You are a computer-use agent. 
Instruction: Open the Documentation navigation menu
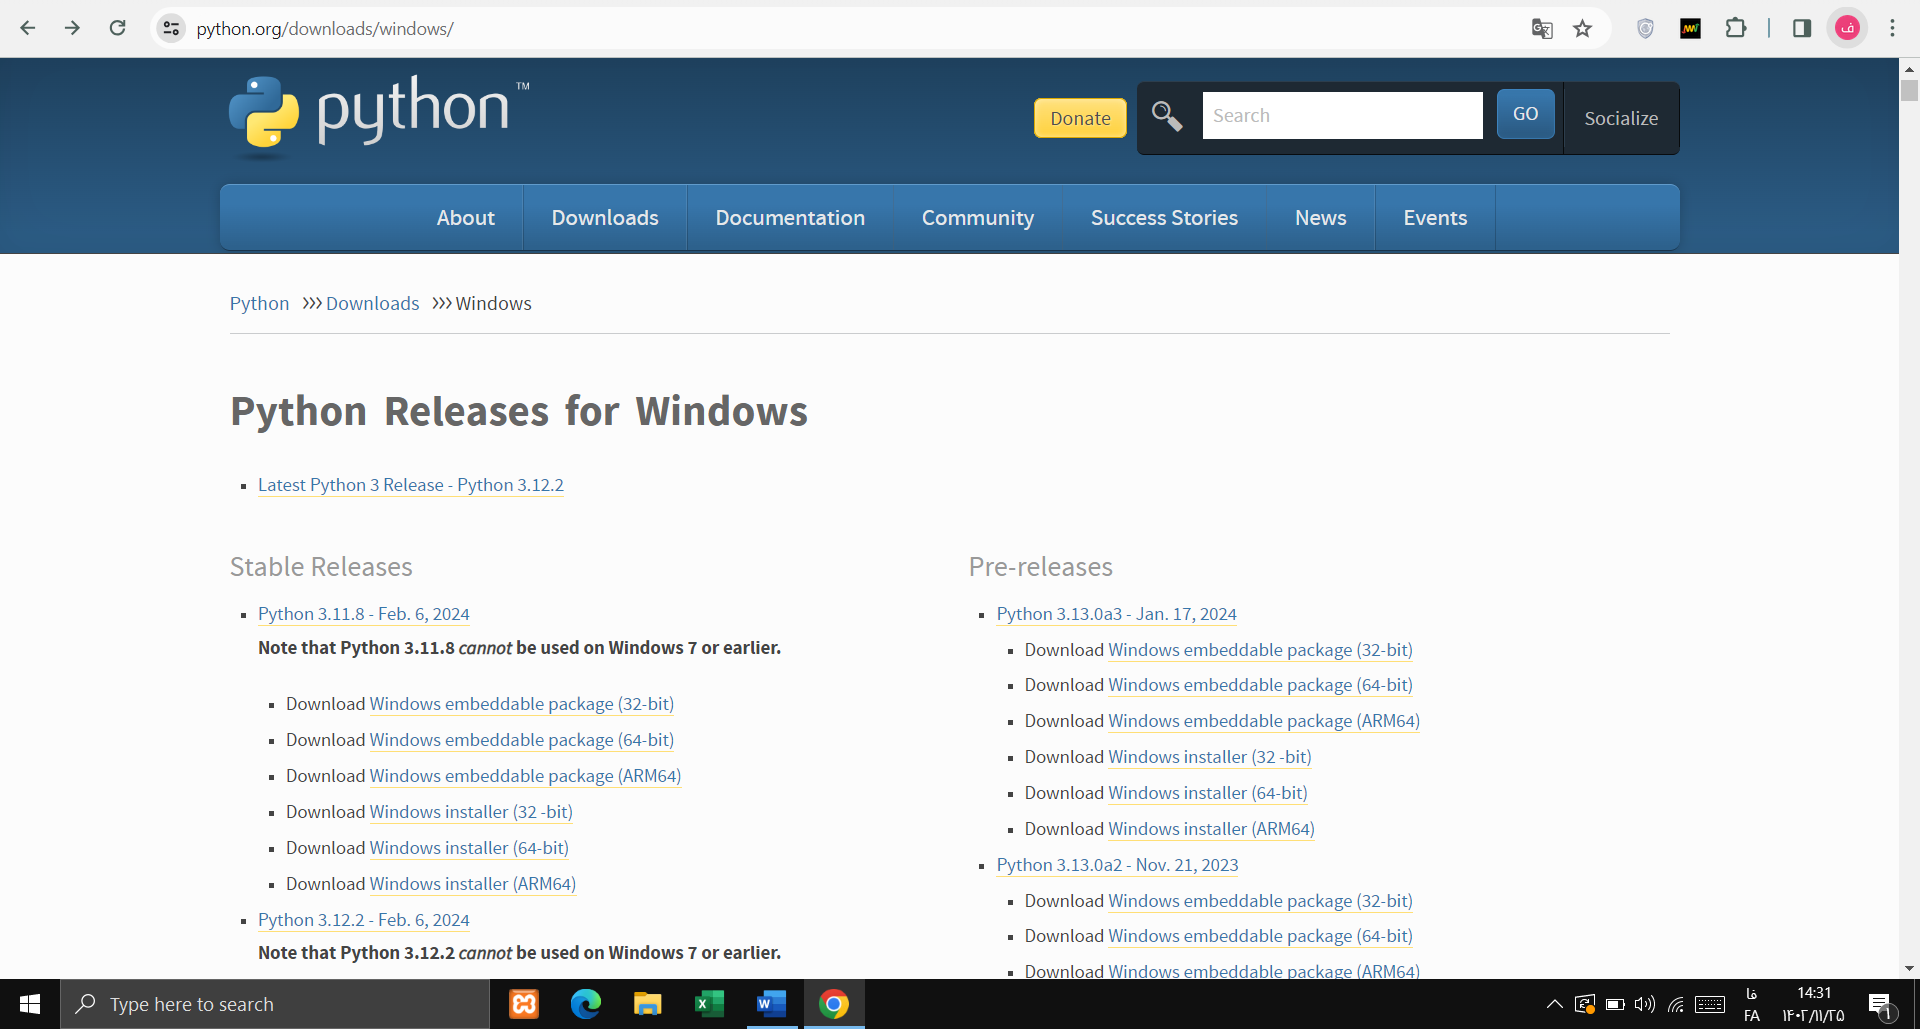click(790, 218)
